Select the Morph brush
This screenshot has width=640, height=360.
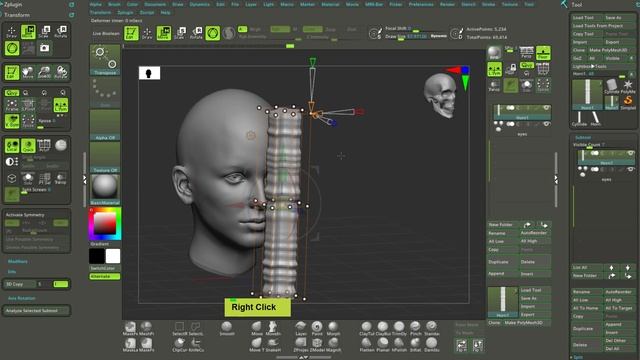coord(333,328)
